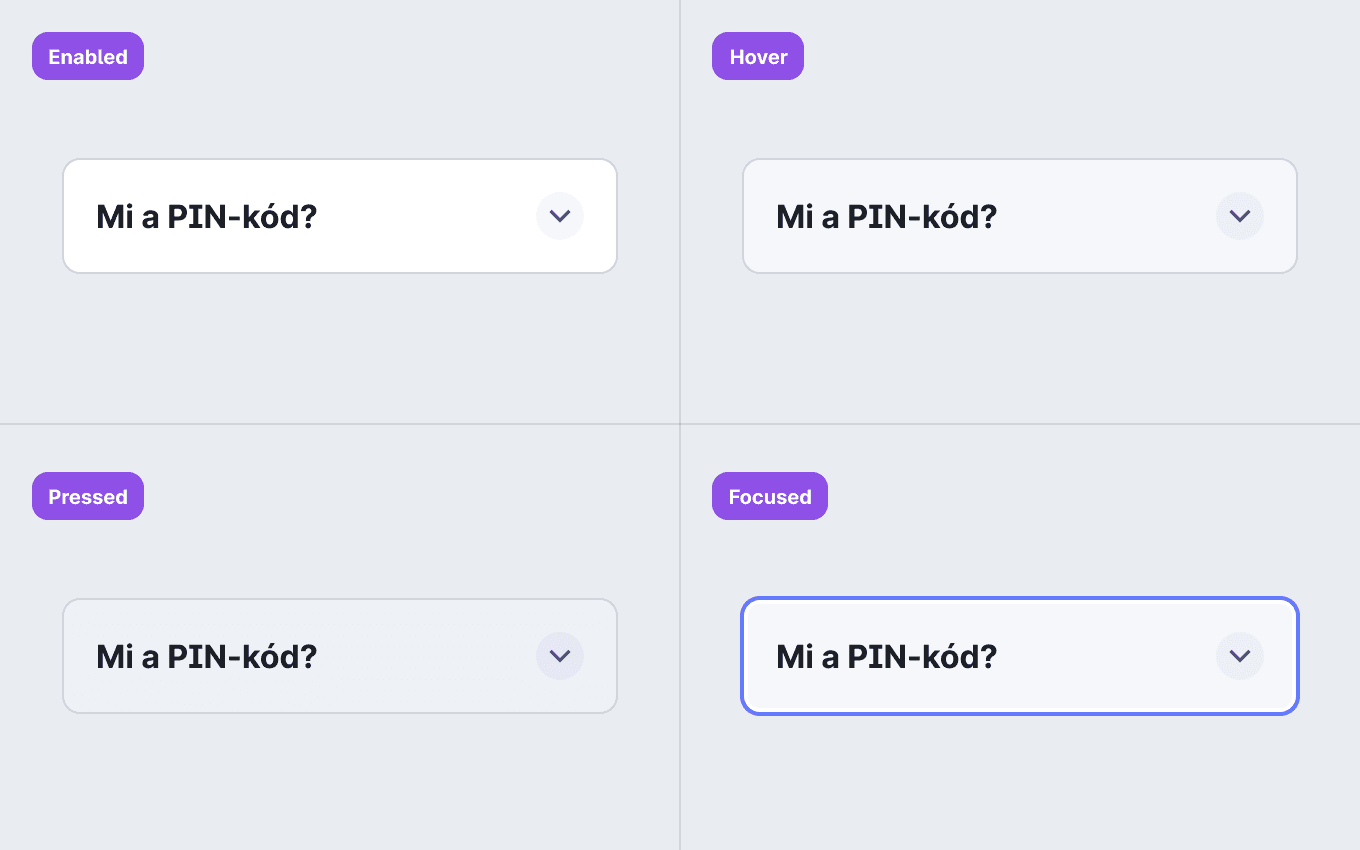This screenshot has width=1360, height=850.
Task: Click 'Mi a PIN-kód?' title in Hover card
Action: [x=886, y=216]
